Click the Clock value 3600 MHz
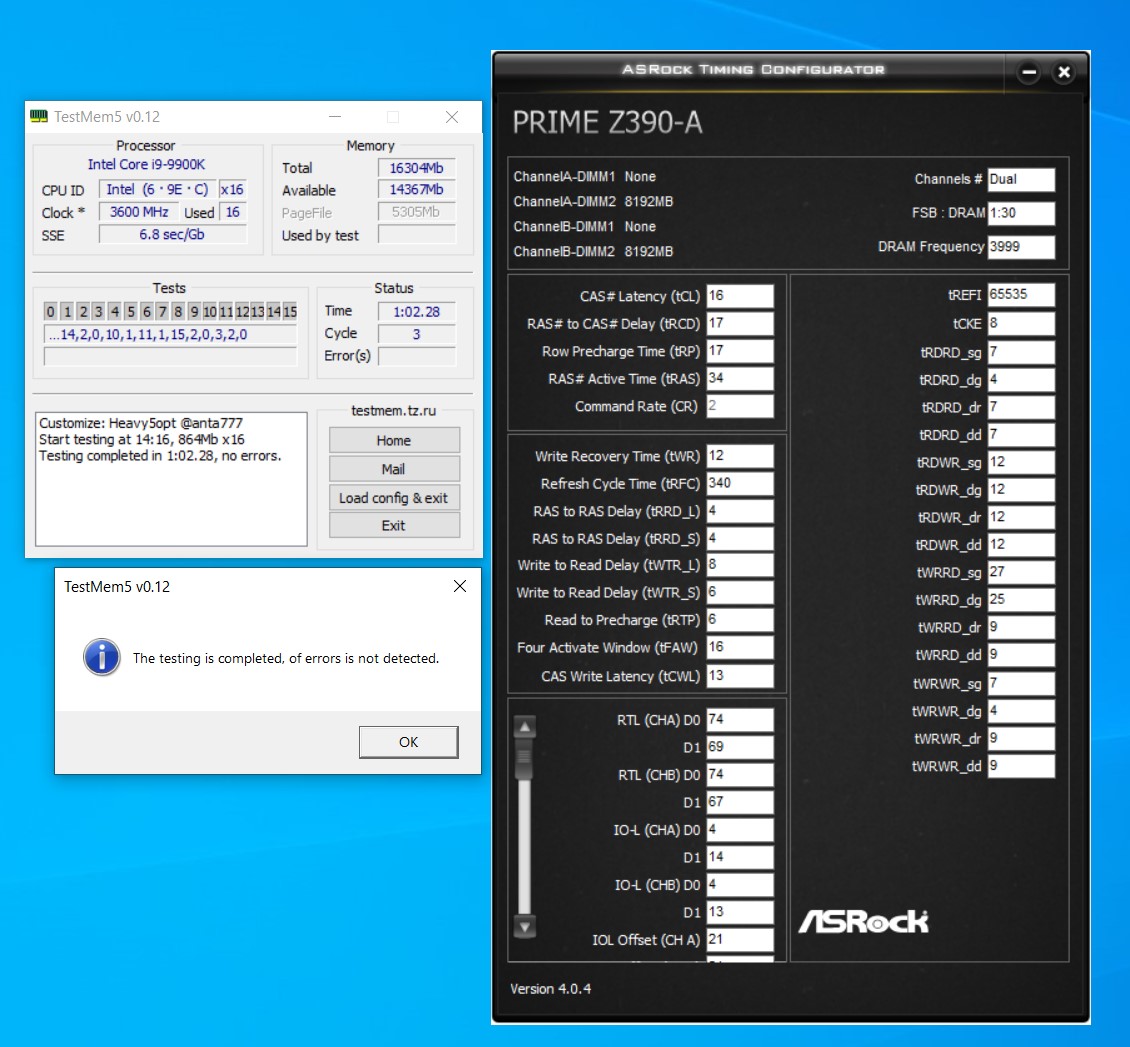The image size is (1130, 1047). tap(139, 212)
